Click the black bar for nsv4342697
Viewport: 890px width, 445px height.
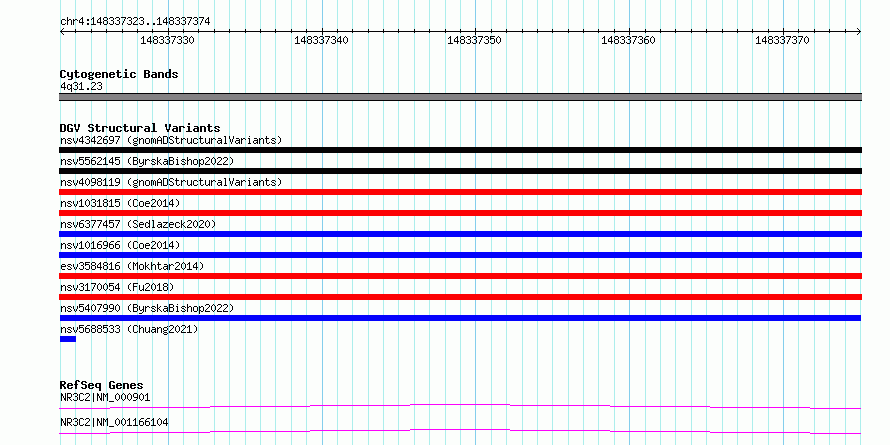[460, 150]
